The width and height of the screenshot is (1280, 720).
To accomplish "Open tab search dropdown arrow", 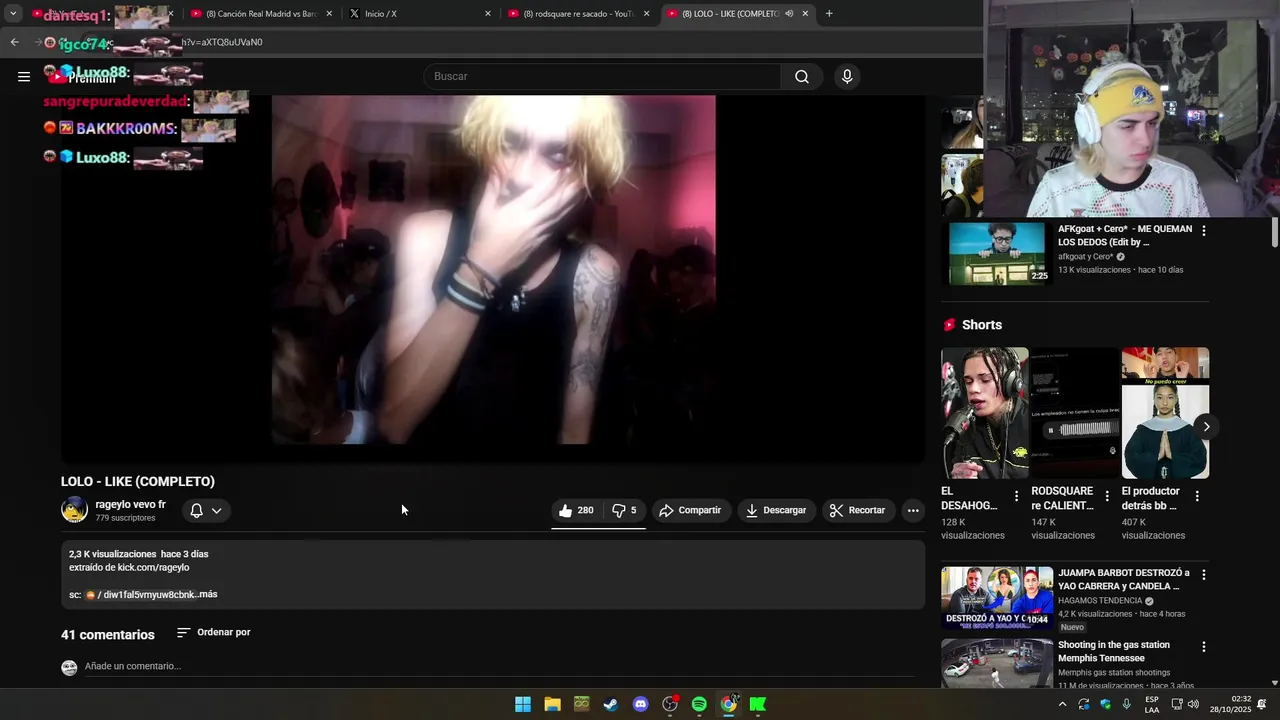I will pos(13,14).
